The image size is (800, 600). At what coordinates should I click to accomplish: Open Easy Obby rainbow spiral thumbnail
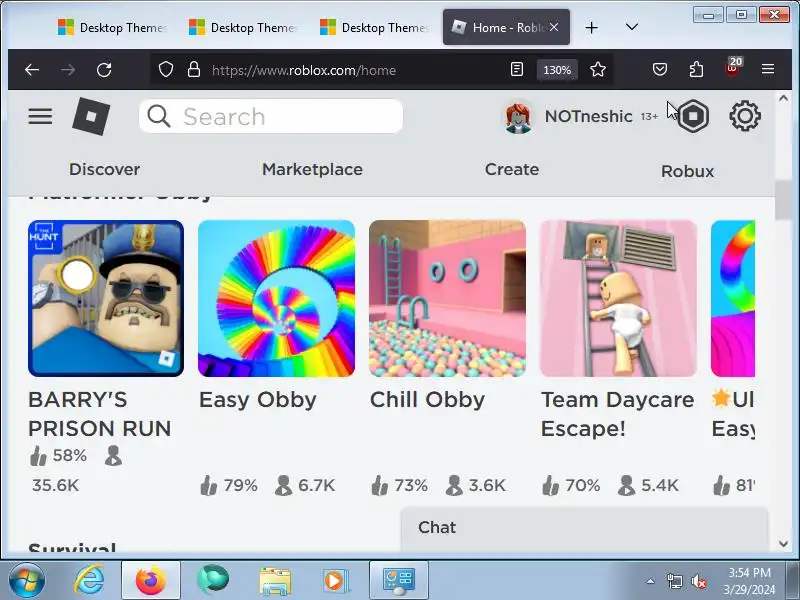tap(277, 298)
